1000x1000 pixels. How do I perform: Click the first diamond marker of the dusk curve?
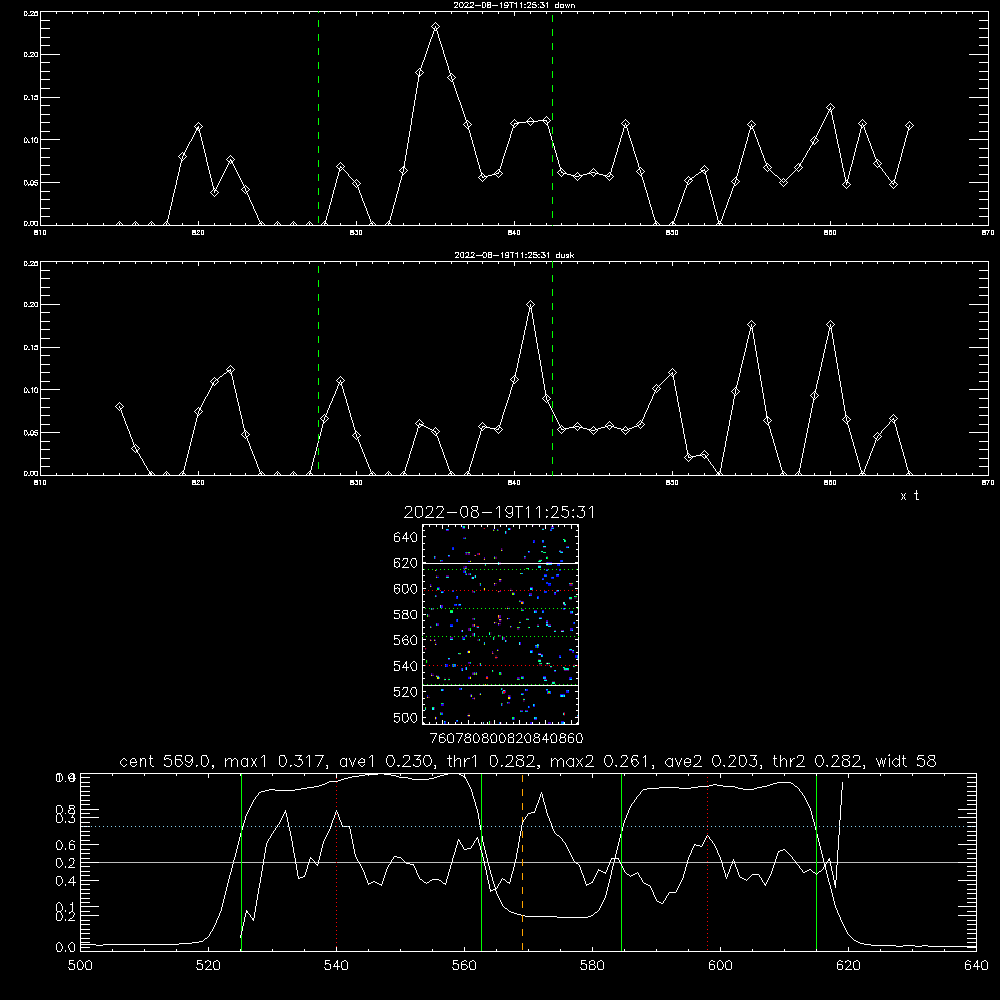click(119, 406)
